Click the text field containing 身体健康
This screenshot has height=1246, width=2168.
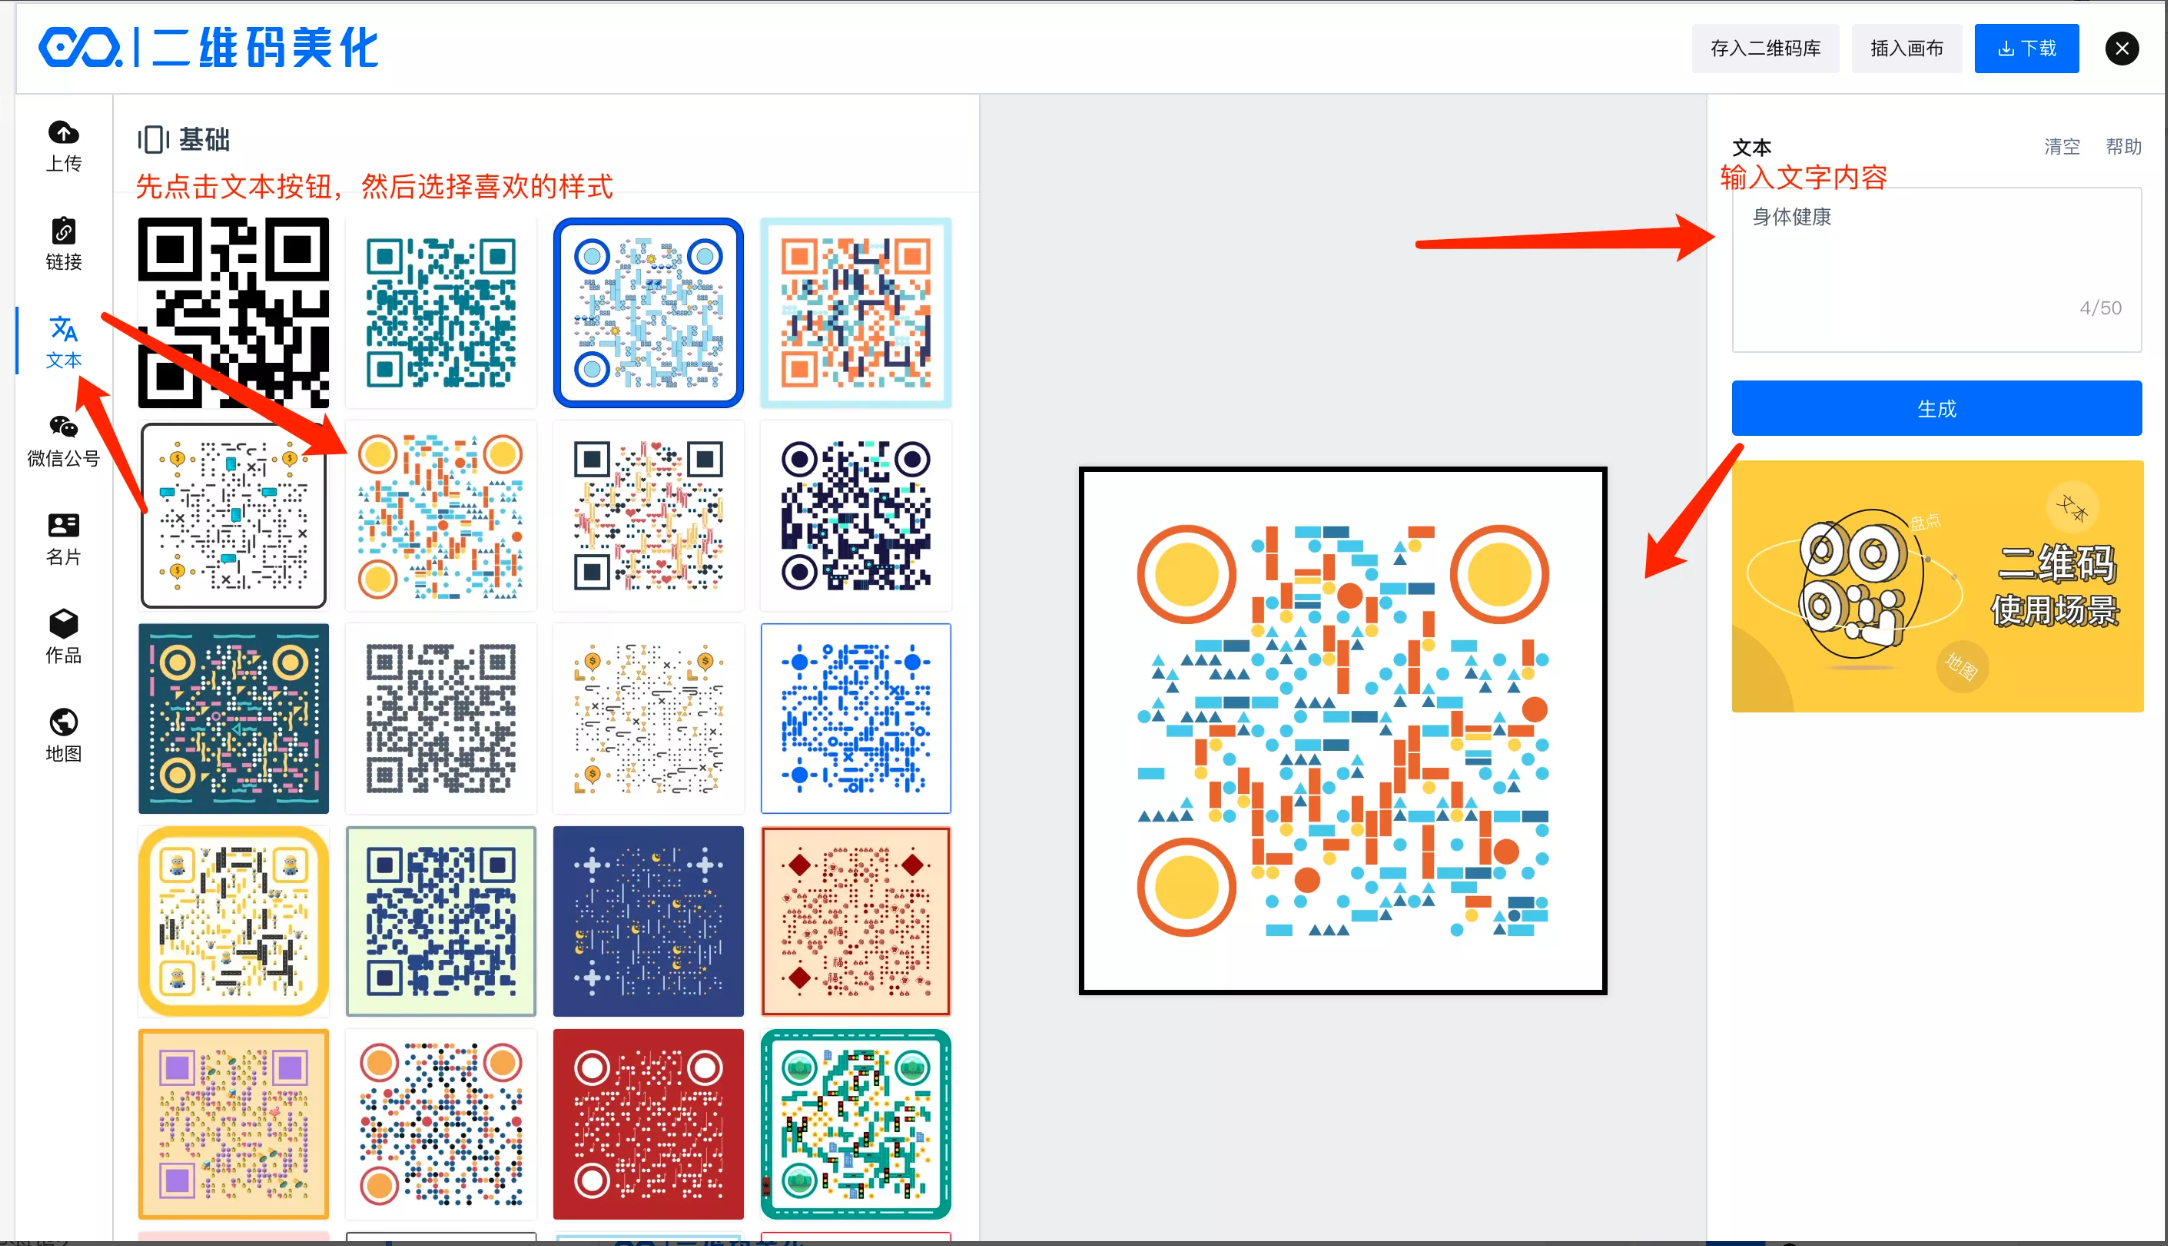point(1936,269)
